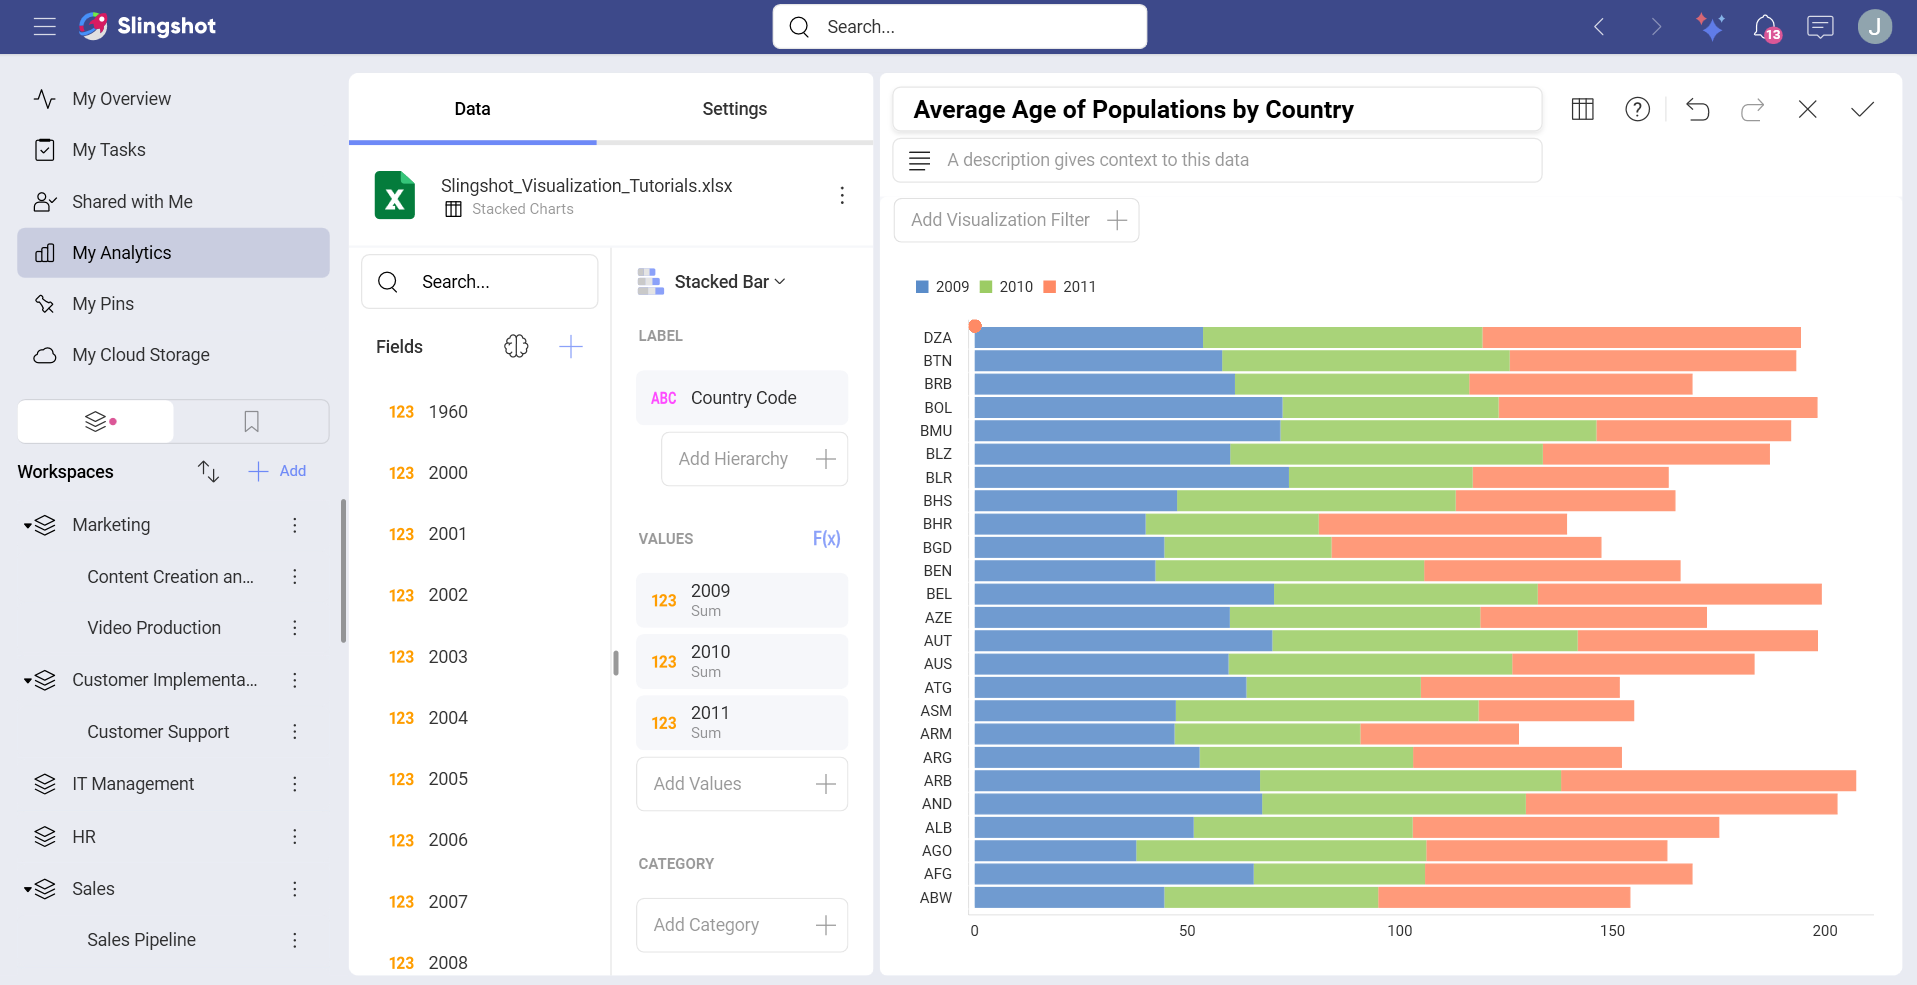Click the top search box
This screenshot has height=985, width=1917.
click(960, 27)
